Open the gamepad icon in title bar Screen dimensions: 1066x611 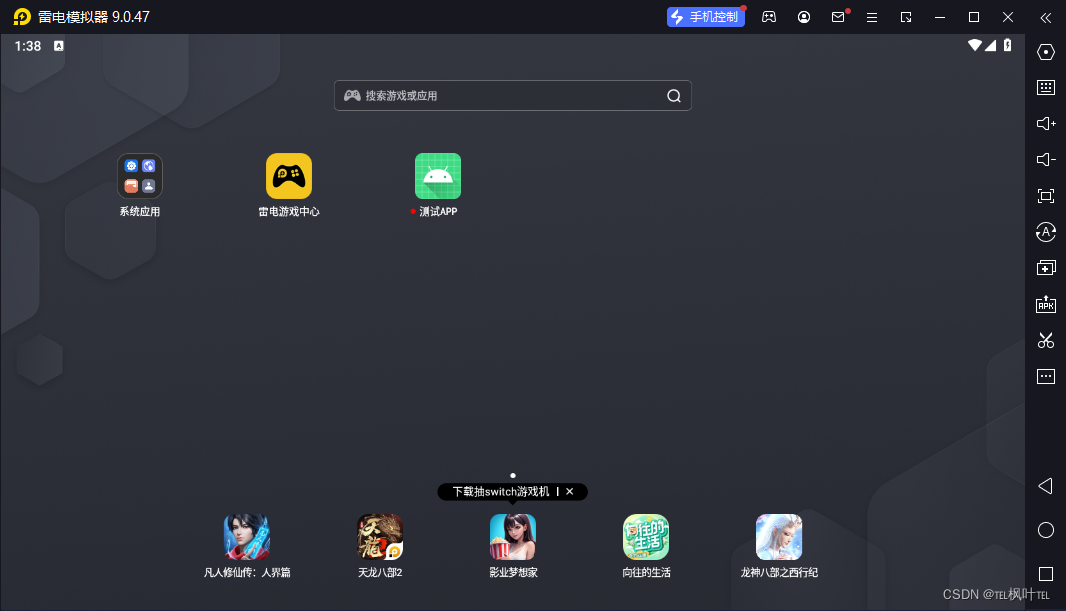pos(769,17)
